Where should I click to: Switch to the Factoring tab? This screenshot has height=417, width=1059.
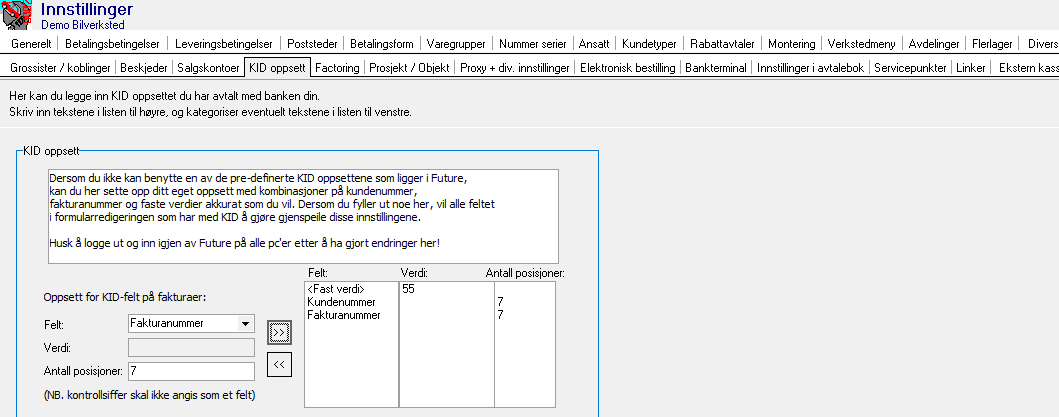338,68
